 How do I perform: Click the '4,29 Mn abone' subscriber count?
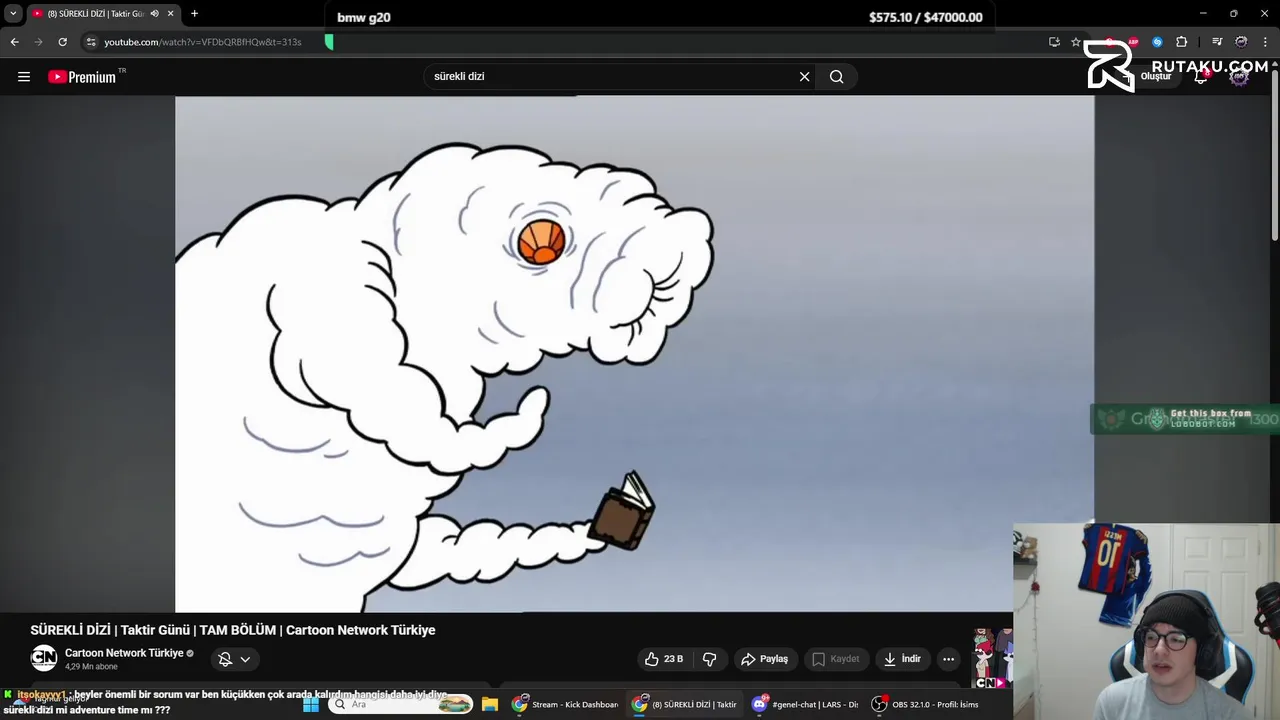(91, 666)
